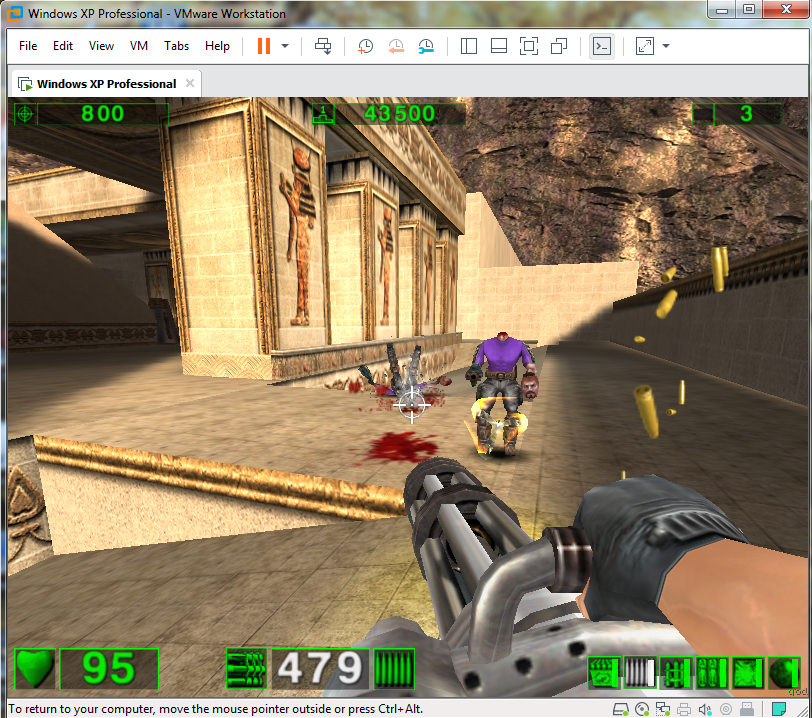
Task: Click the green heart health icon
Action: point(35,669)
